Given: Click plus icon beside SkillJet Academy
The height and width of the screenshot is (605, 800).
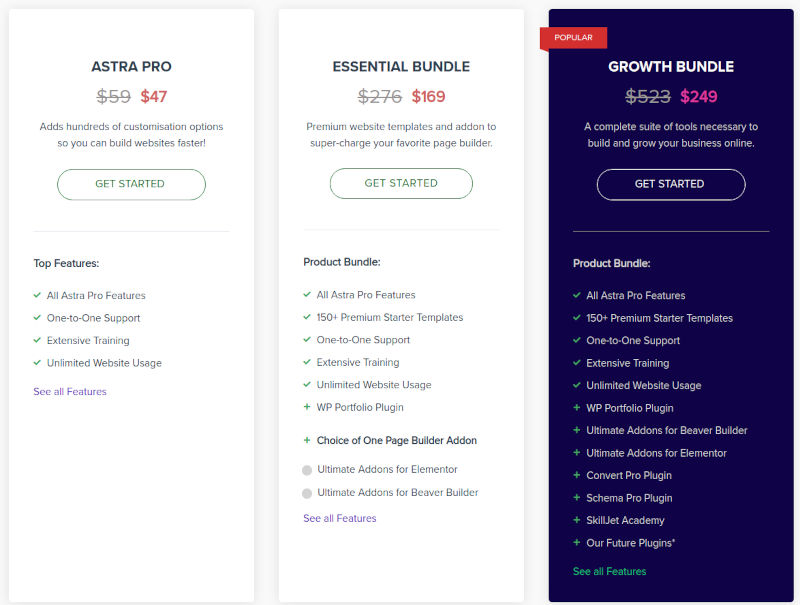Looking at the screenshot, I should 577,520.
